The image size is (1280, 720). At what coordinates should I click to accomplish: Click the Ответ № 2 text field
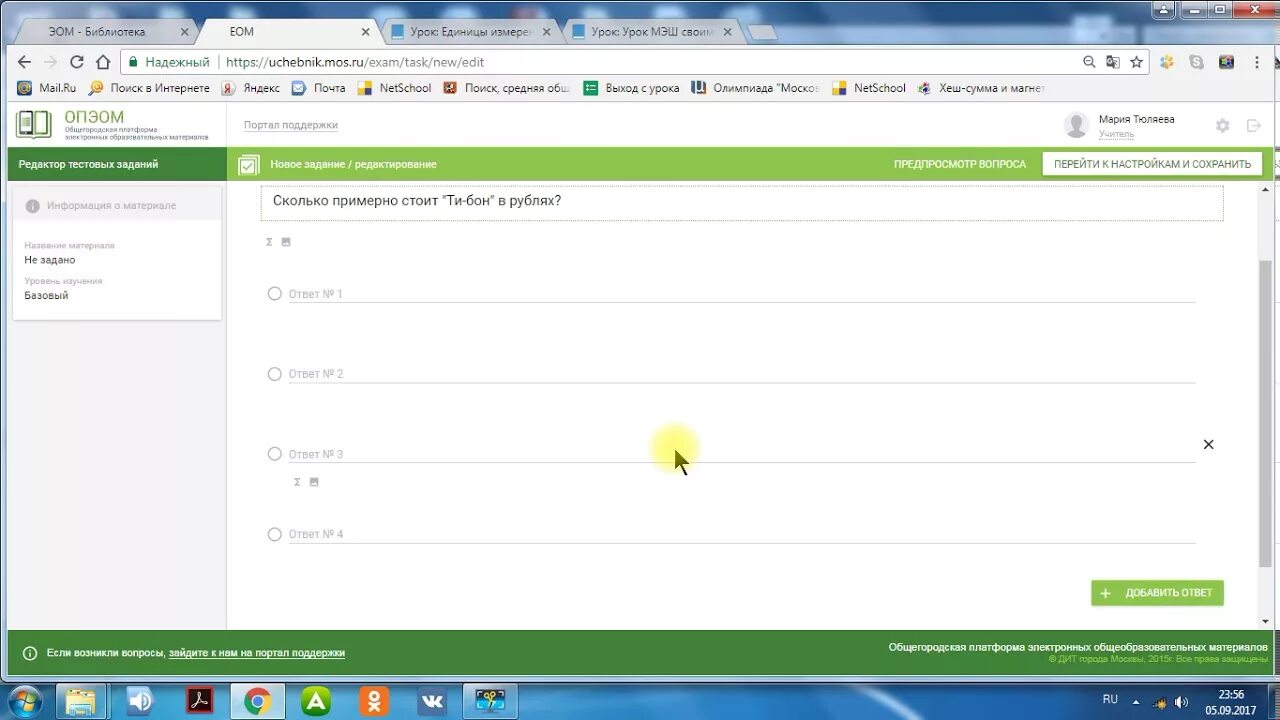point(742,374)
